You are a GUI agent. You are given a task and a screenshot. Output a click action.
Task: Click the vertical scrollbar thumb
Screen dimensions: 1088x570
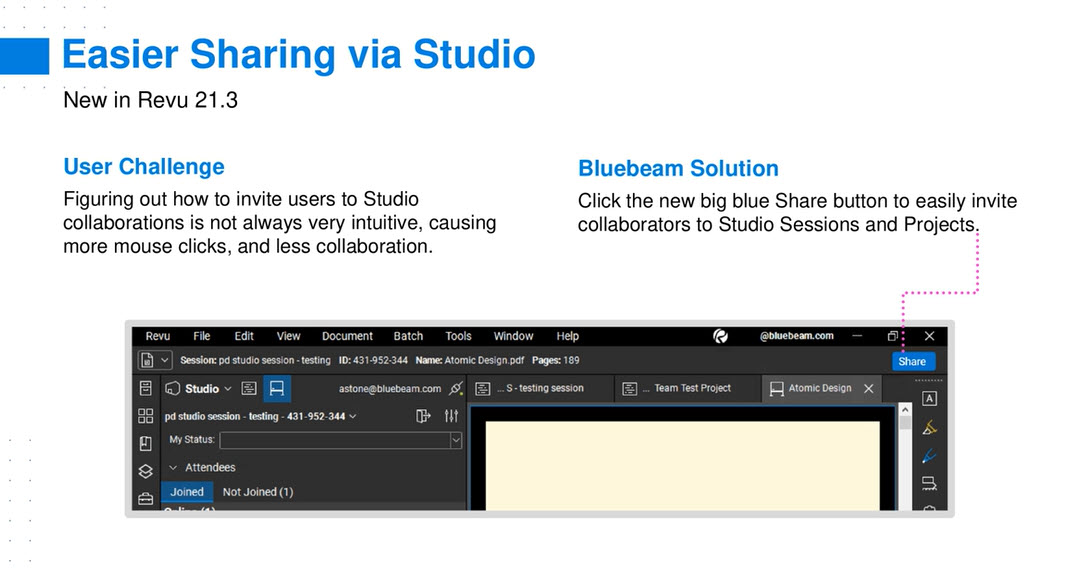pyautogui.click(x=905, y=423)
